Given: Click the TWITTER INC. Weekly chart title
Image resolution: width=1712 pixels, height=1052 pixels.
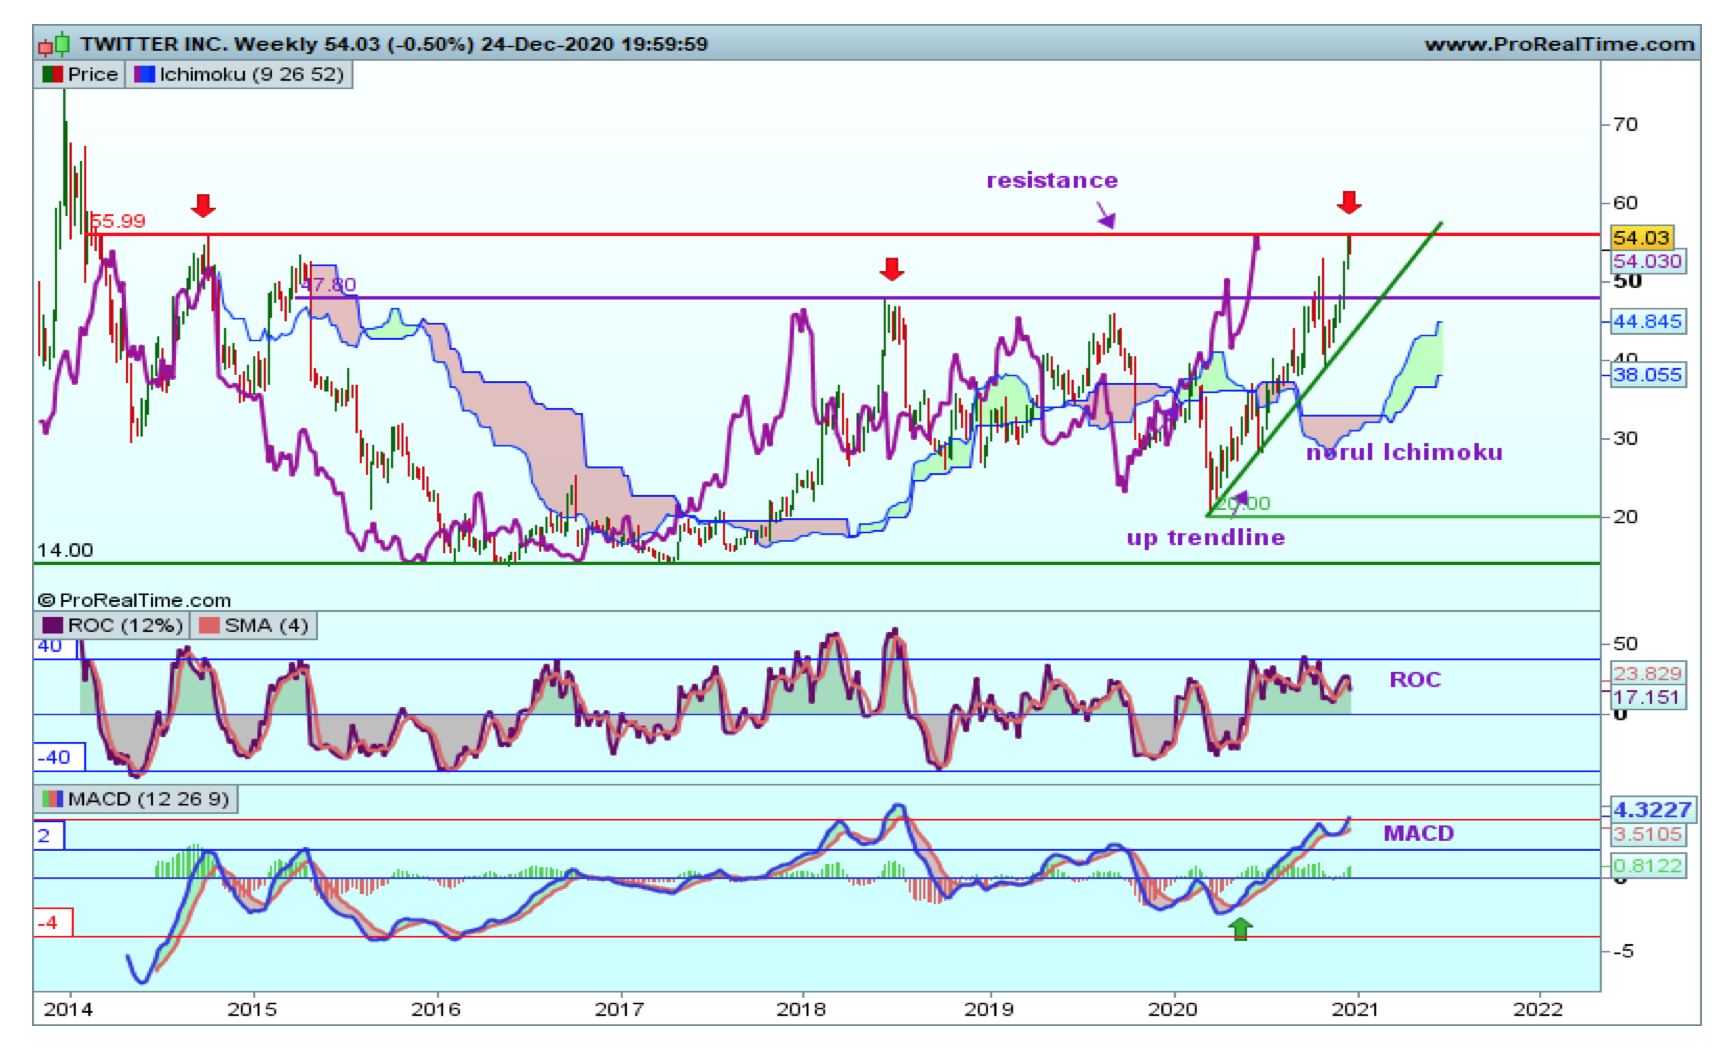Looking at the screenshot, I should point(393,44).
